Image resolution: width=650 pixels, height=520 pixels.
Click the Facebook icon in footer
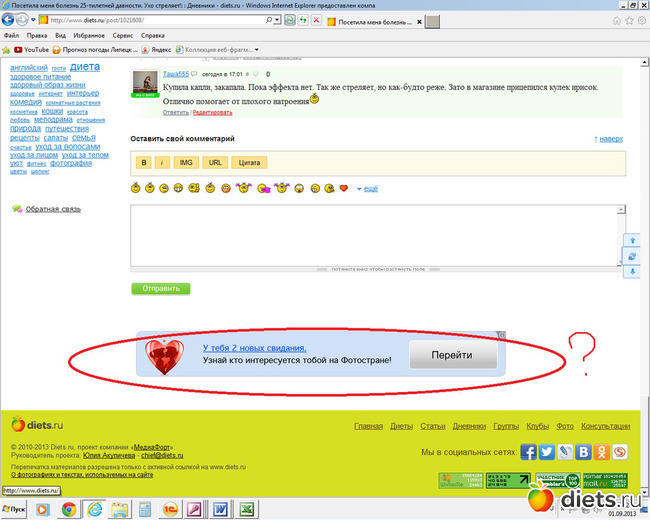529,452
